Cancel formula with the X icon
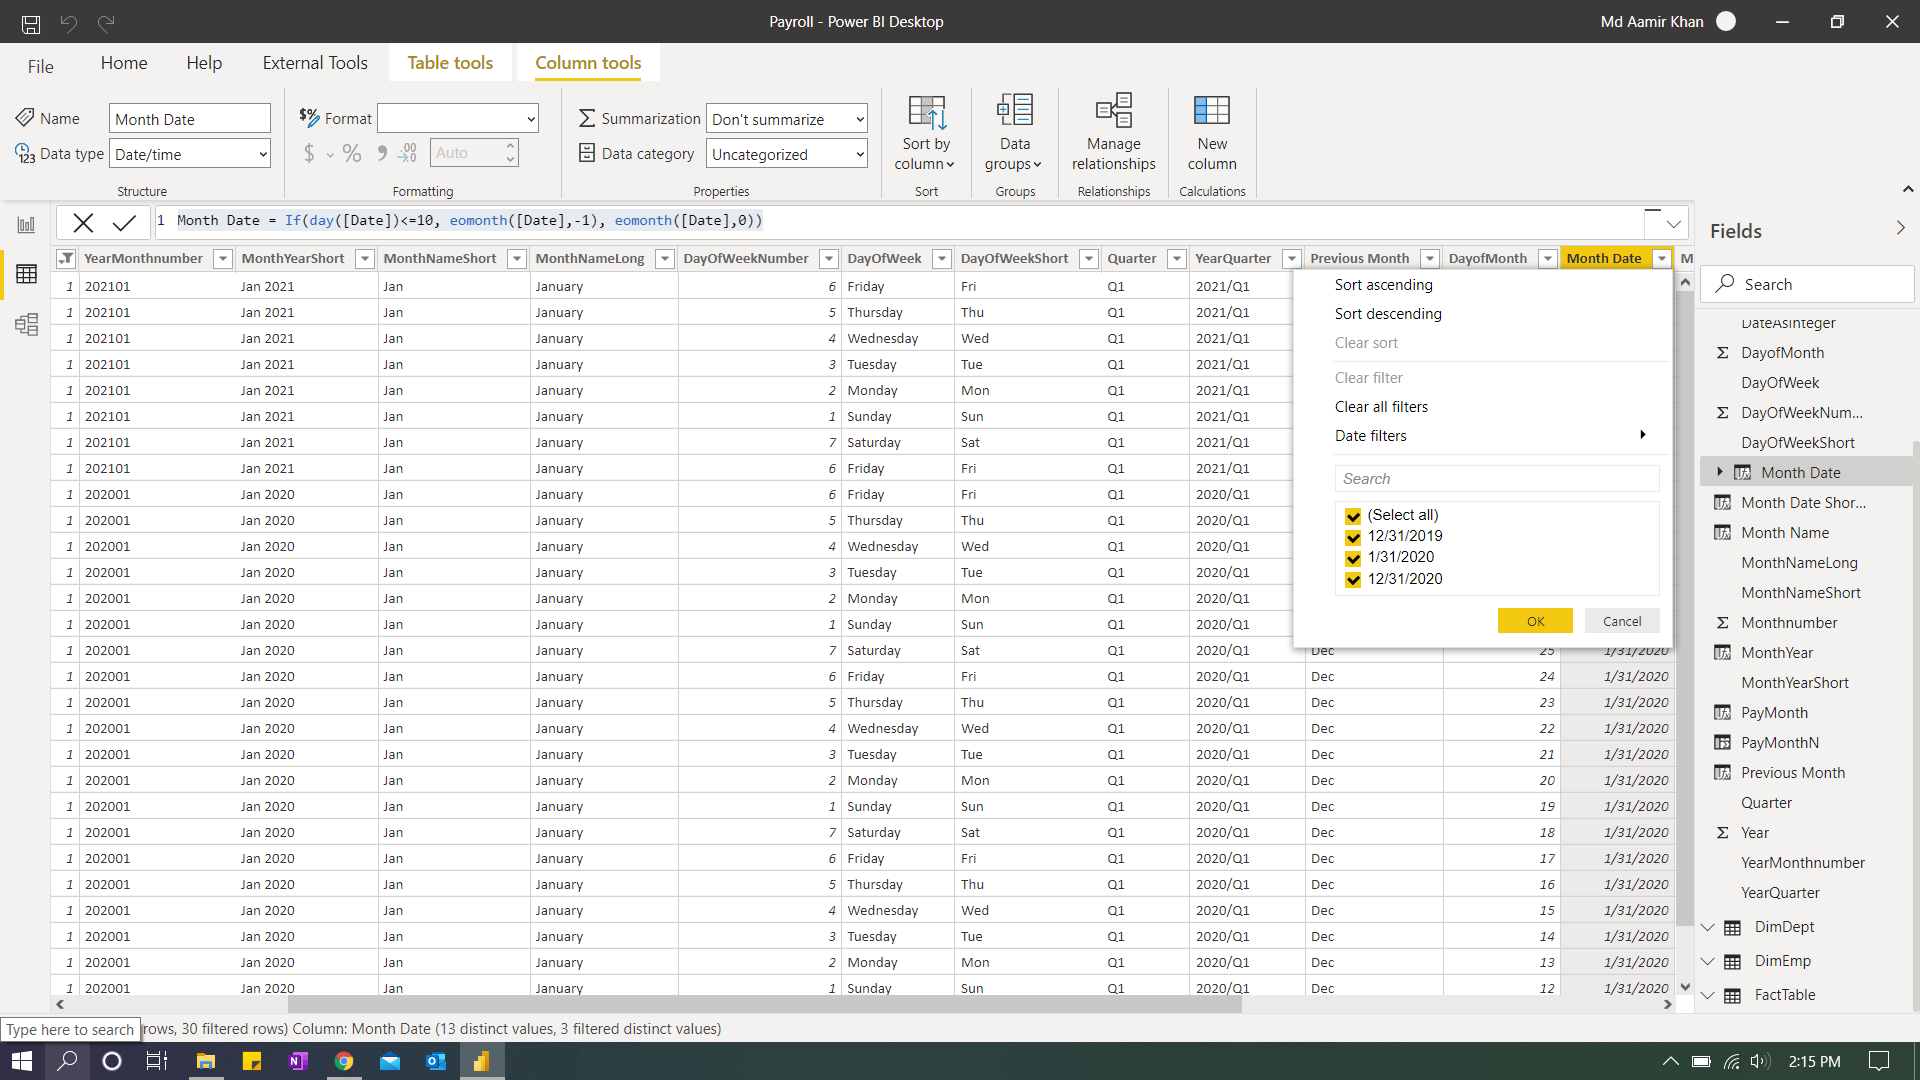Image resolution: width=1920 pixels, height=1080 pixels. 83,222
